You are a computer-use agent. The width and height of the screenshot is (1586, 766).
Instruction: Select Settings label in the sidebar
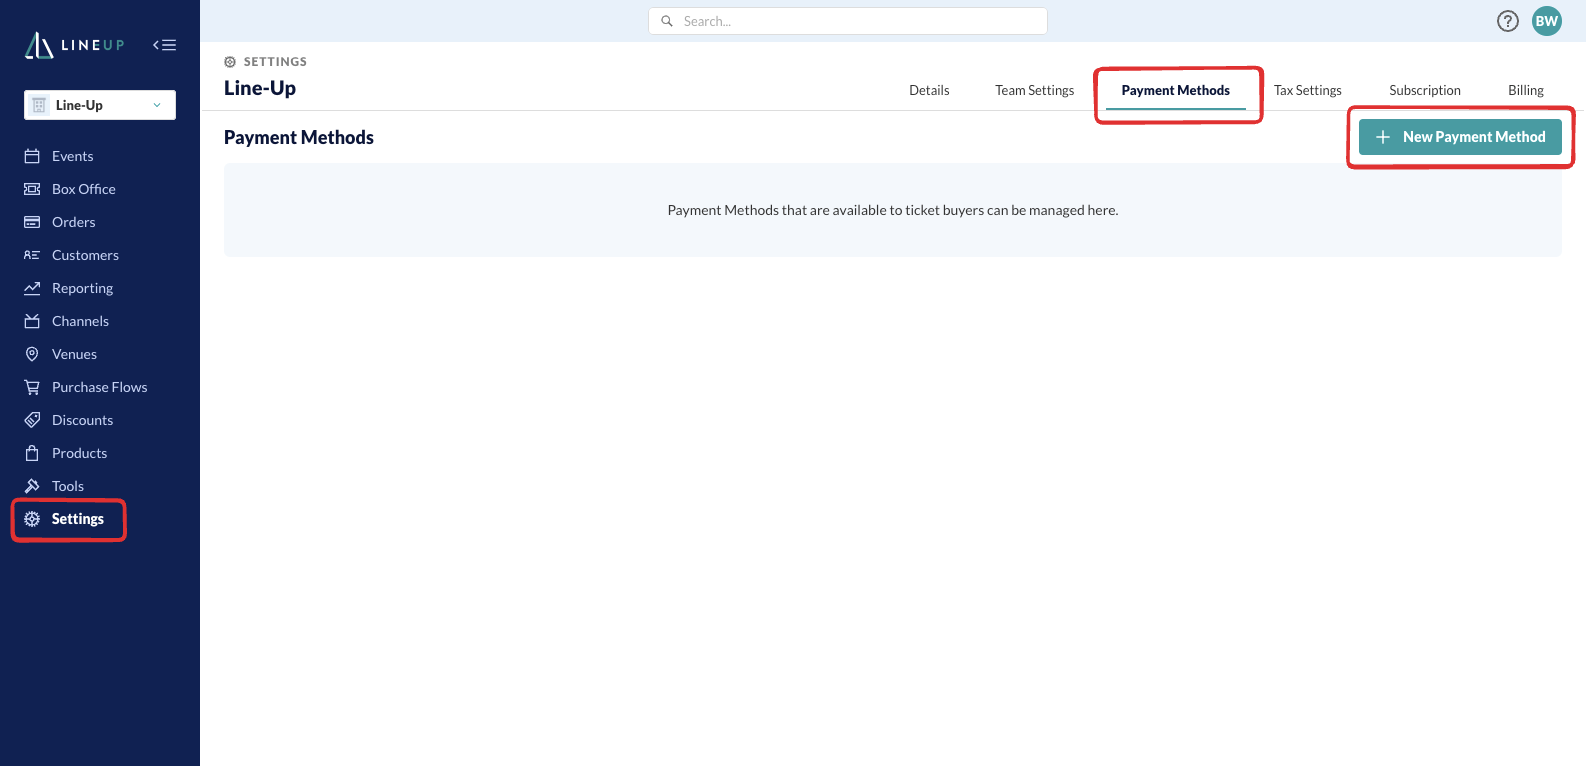(x=78, y=519)
